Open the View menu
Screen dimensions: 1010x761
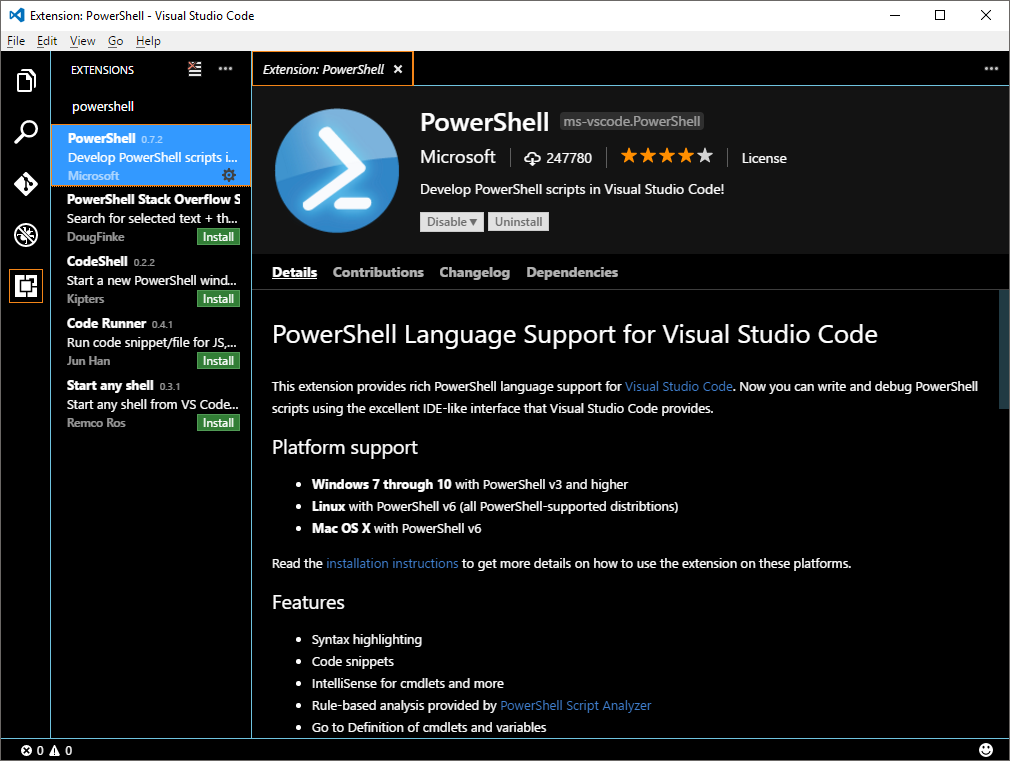[x=82, y=41]
